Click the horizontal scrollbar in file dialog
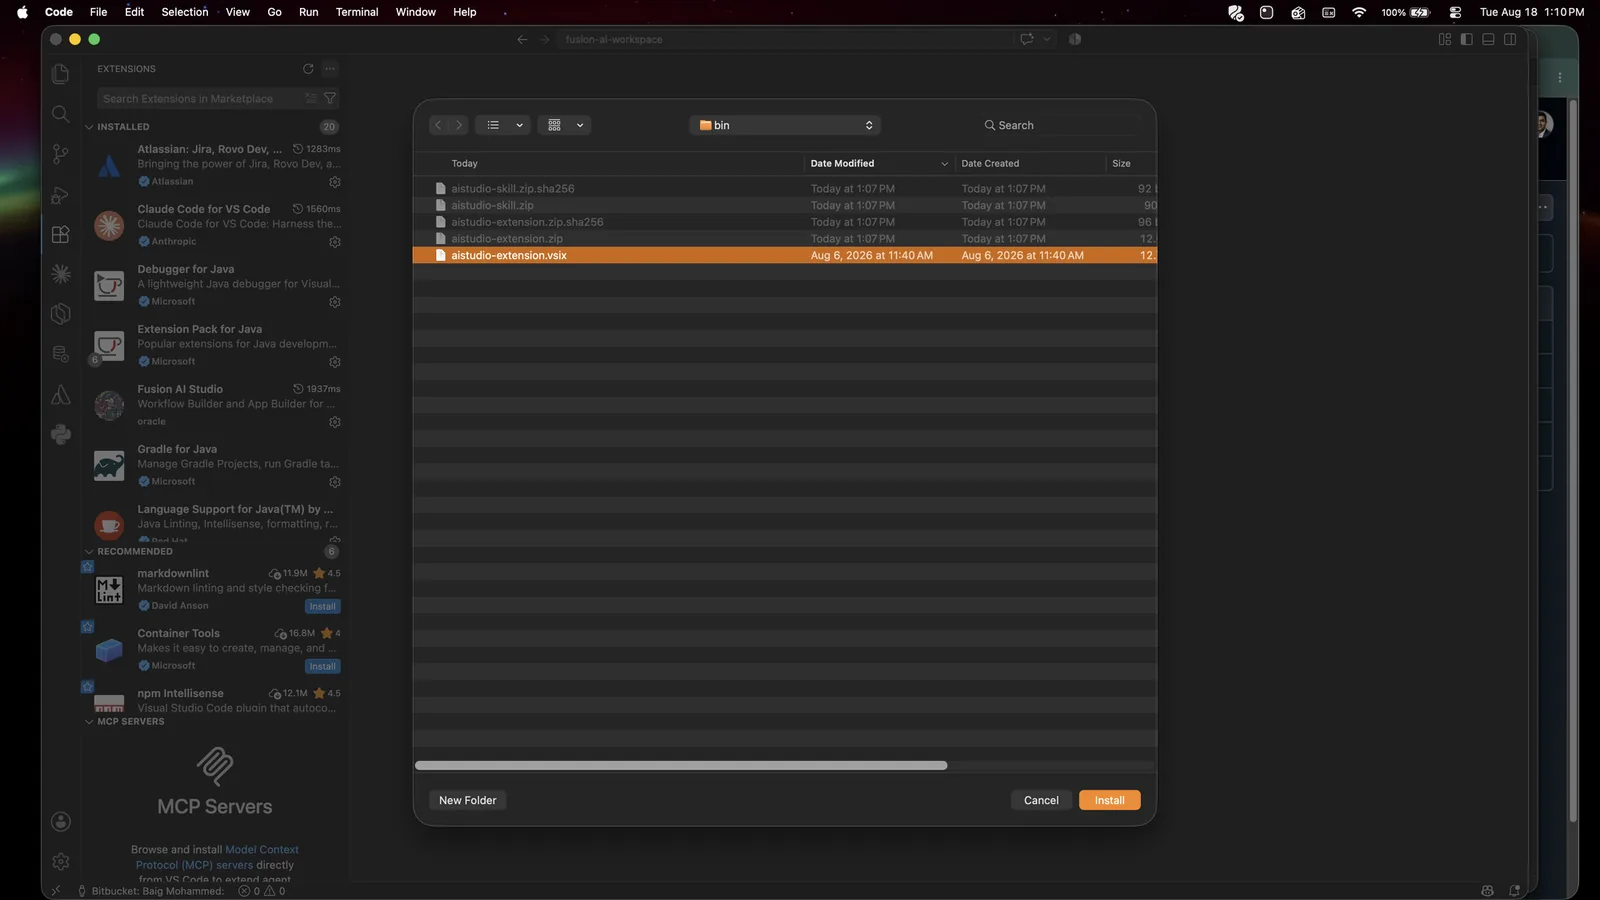 tap(681, 766)
